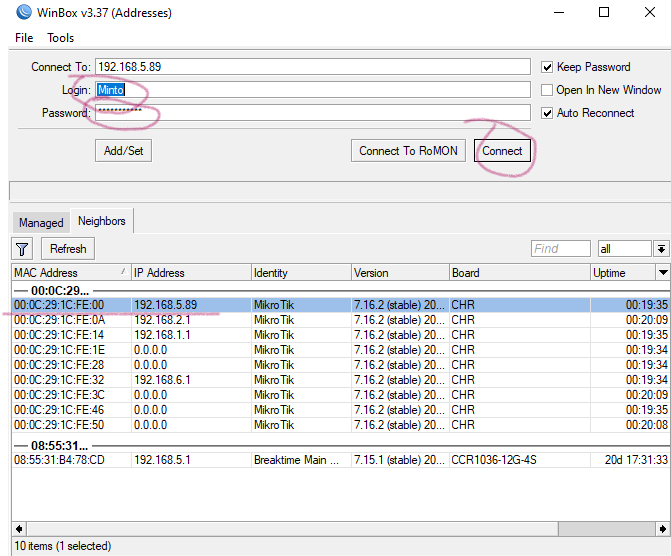Click in the Connect To address field
The image size is (671, 556).
click(x=312, y=67)
